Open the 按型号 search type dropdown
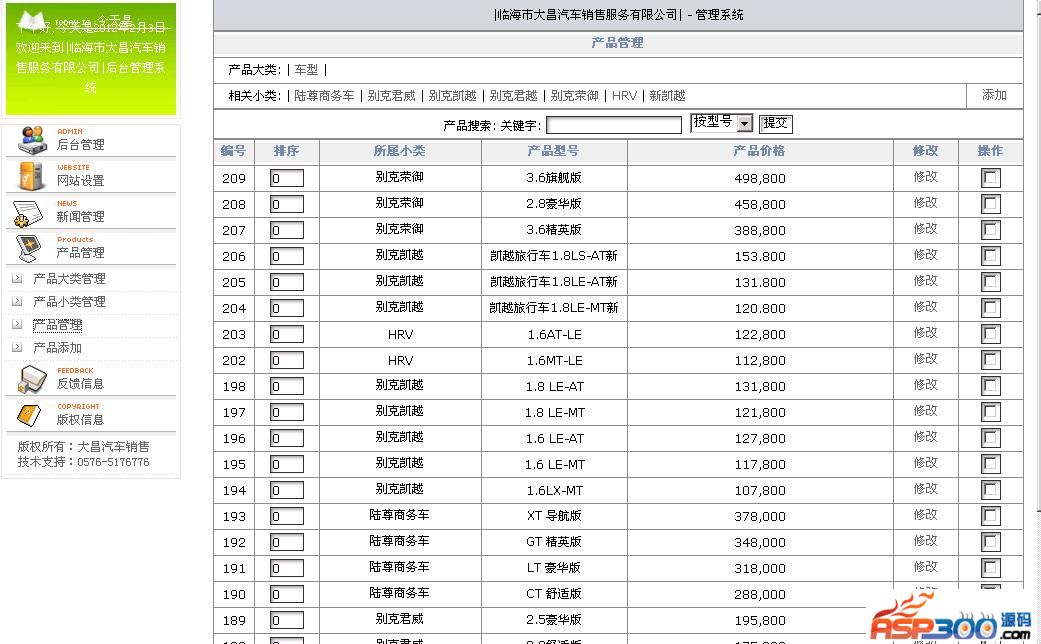This screenshot has width=1041, height=644. [722, 123]
